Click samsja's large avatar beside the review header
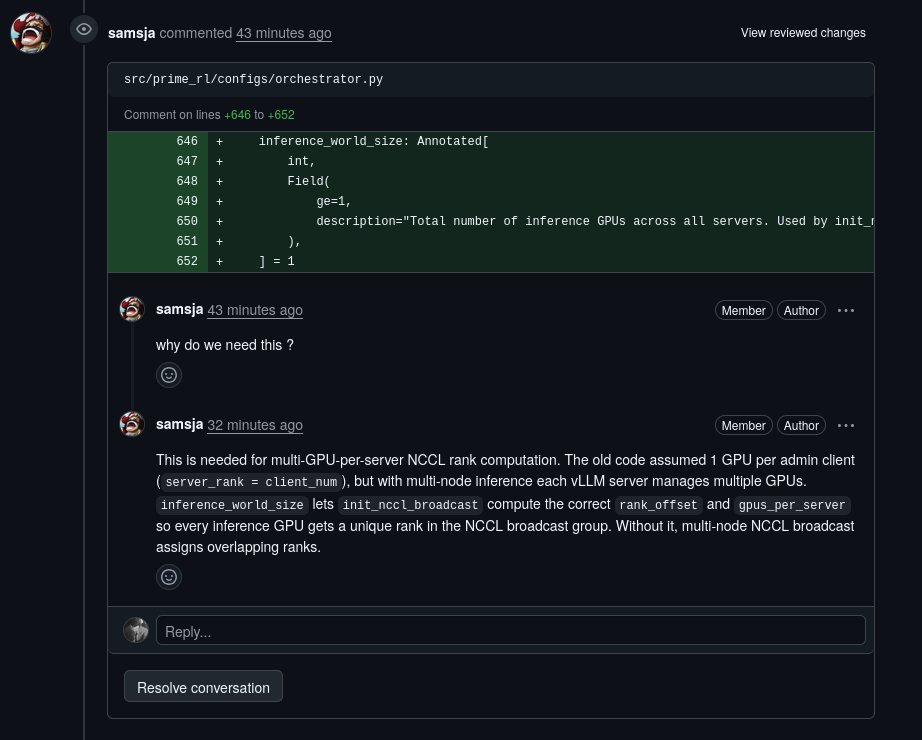 coord(31,32)
